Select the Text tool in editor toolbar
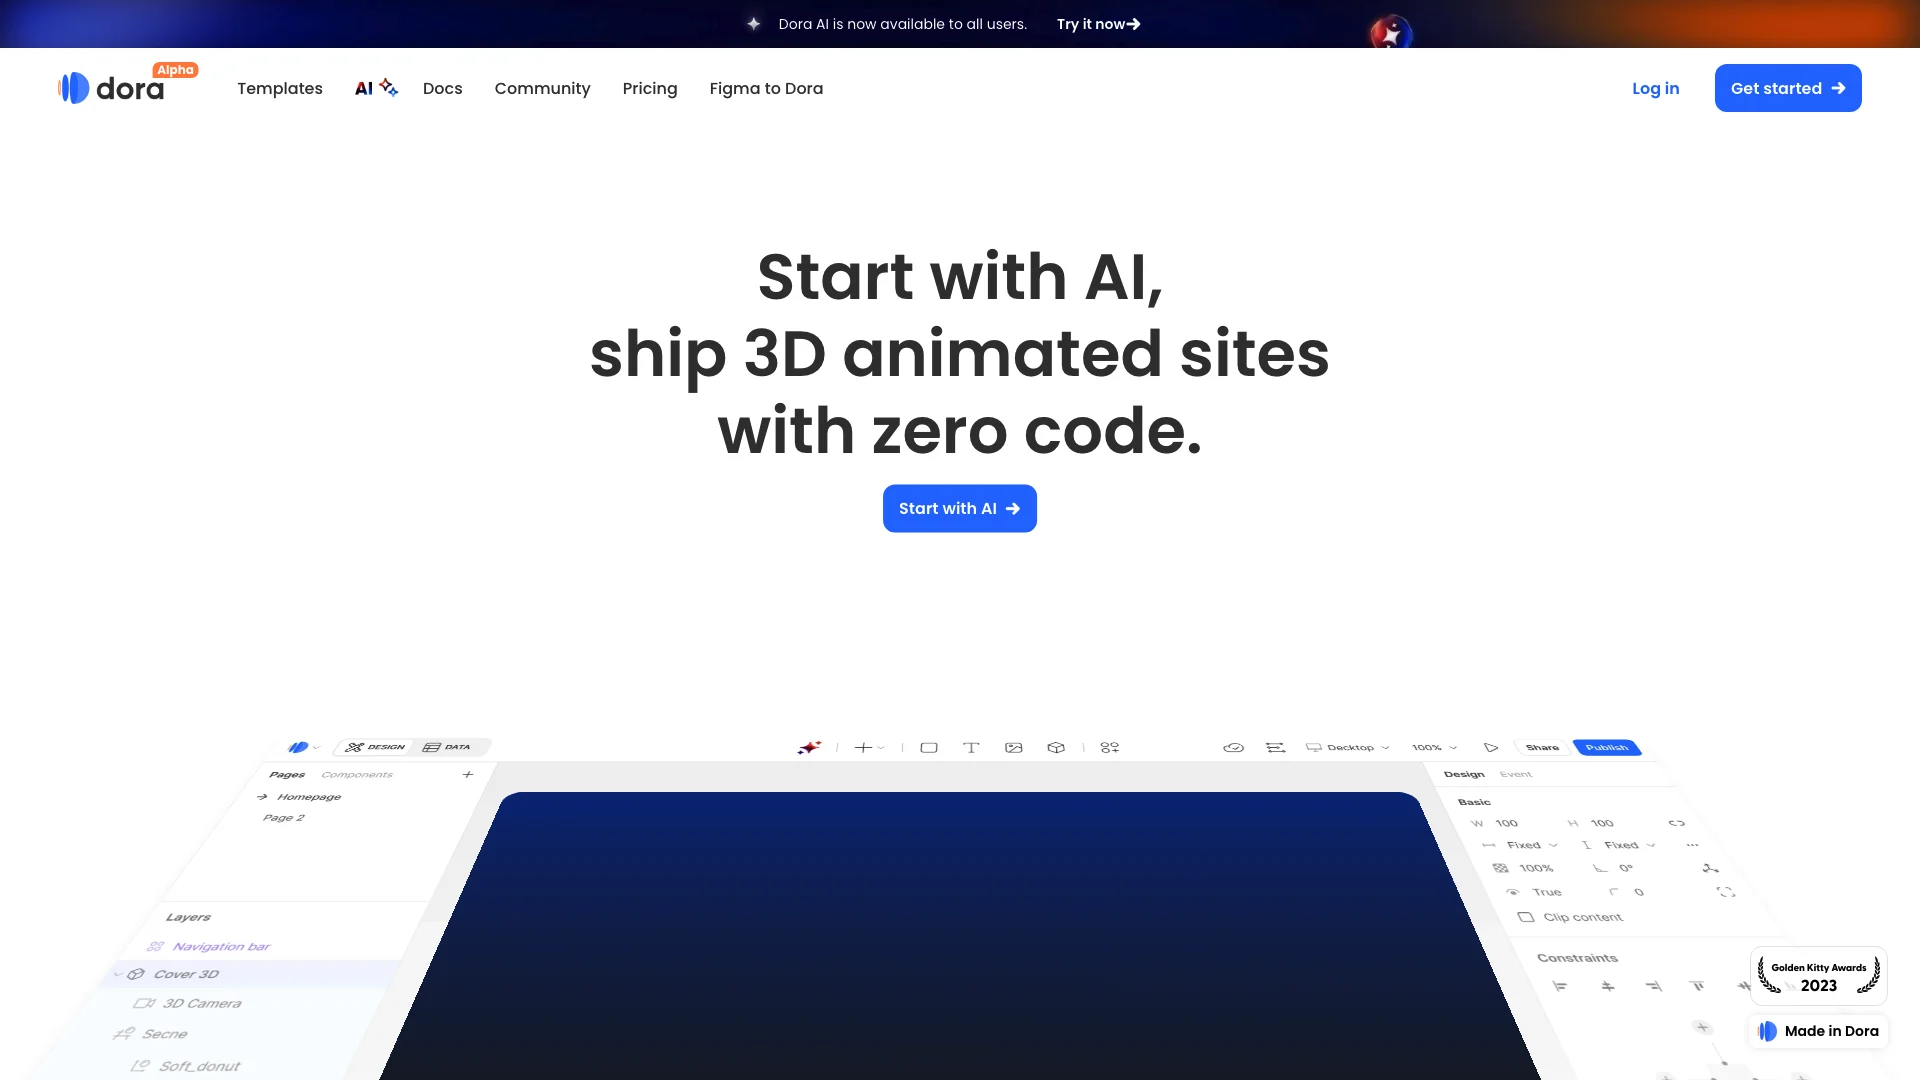1920x1080 pixels. [x=972, y=748]
